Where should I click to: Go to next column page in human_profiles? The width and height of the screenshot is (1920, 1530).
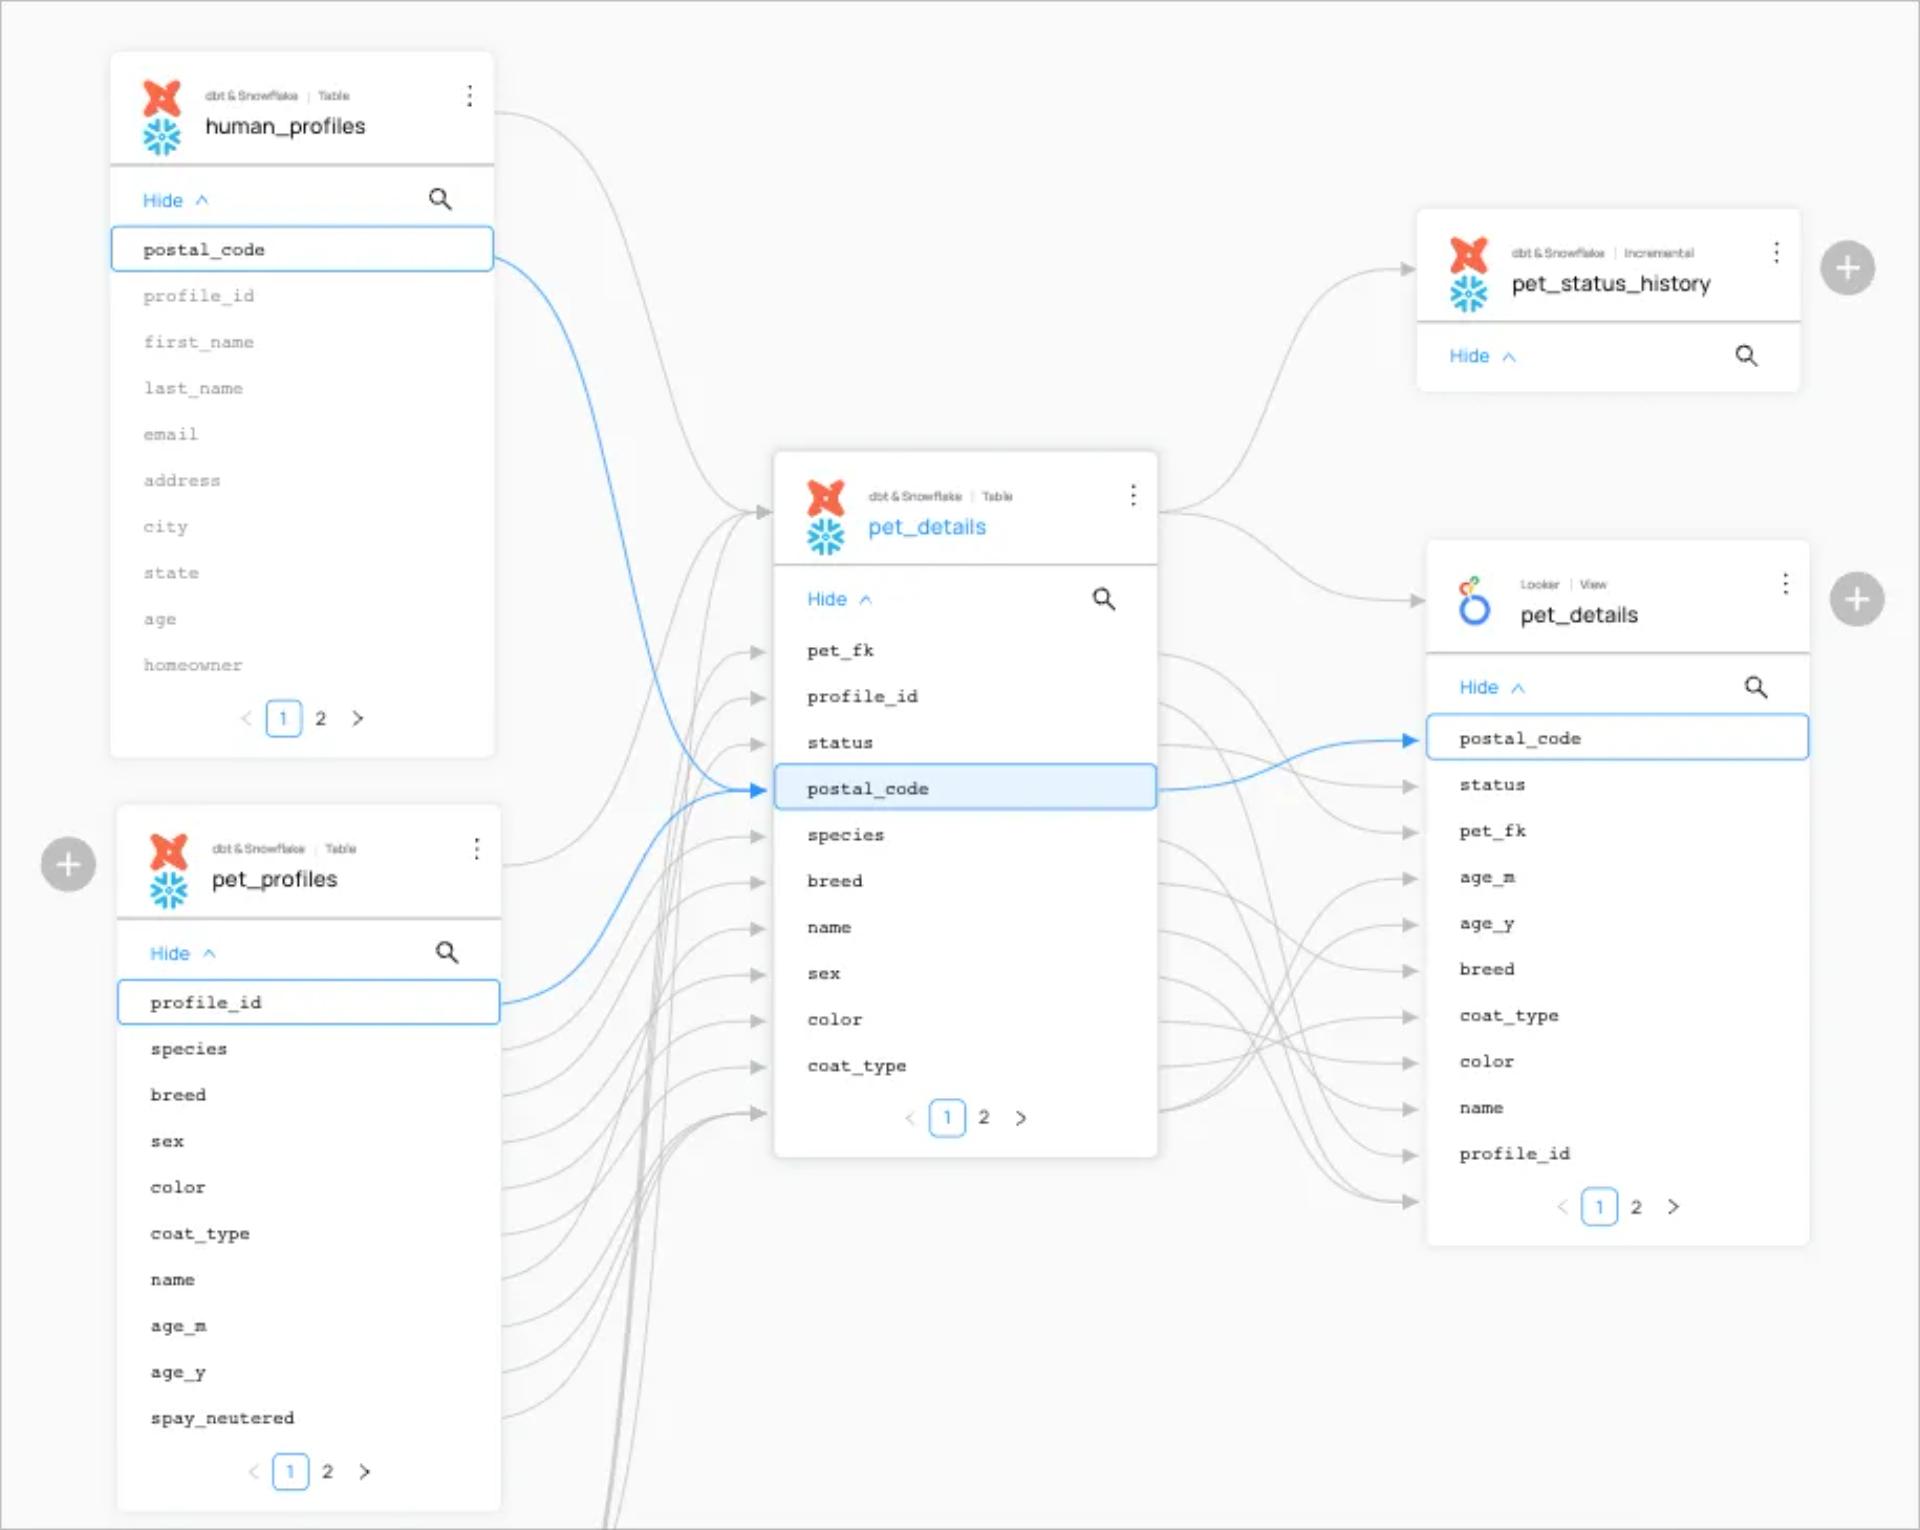point(358,718)
